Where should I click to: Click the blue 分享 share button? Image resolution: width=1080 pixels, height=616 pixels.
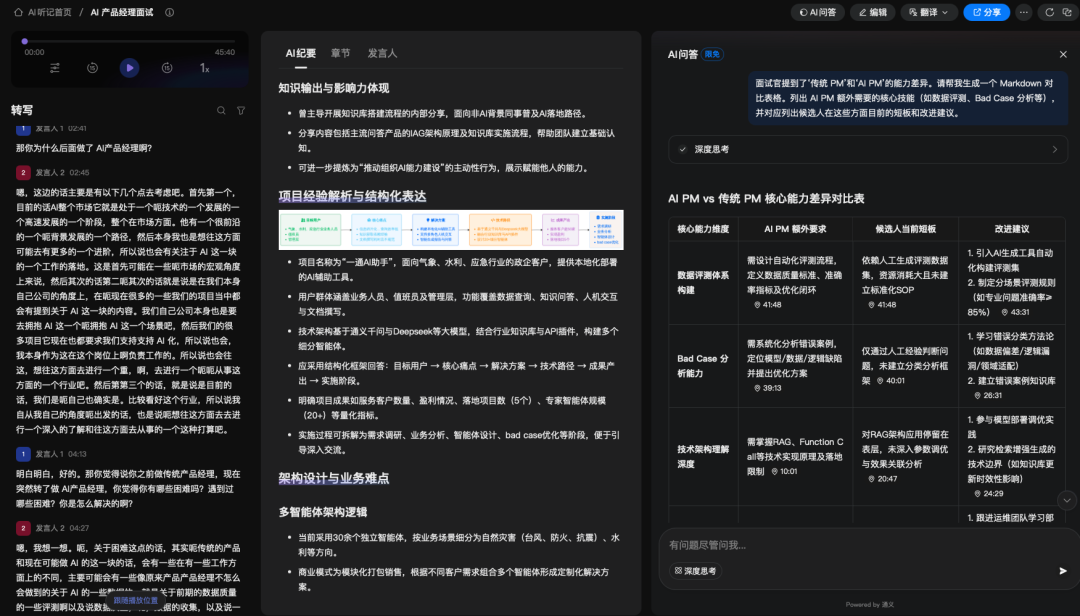coord(986,12)
